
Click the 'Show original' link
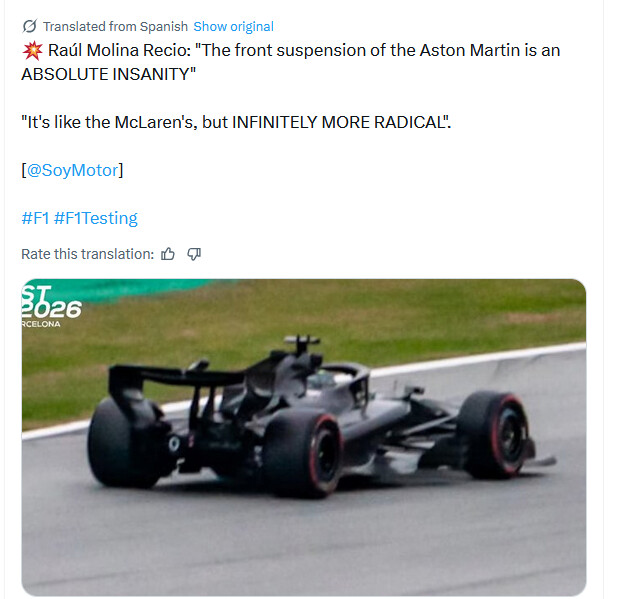tap(233, 27)
